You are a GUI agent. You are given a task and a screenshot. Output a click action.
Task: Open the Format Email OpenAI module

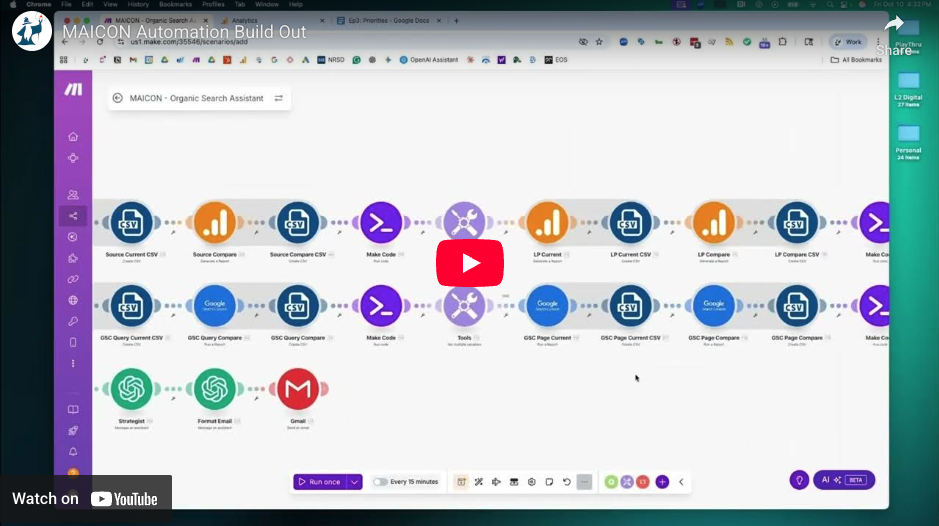[x=214, y=389]
